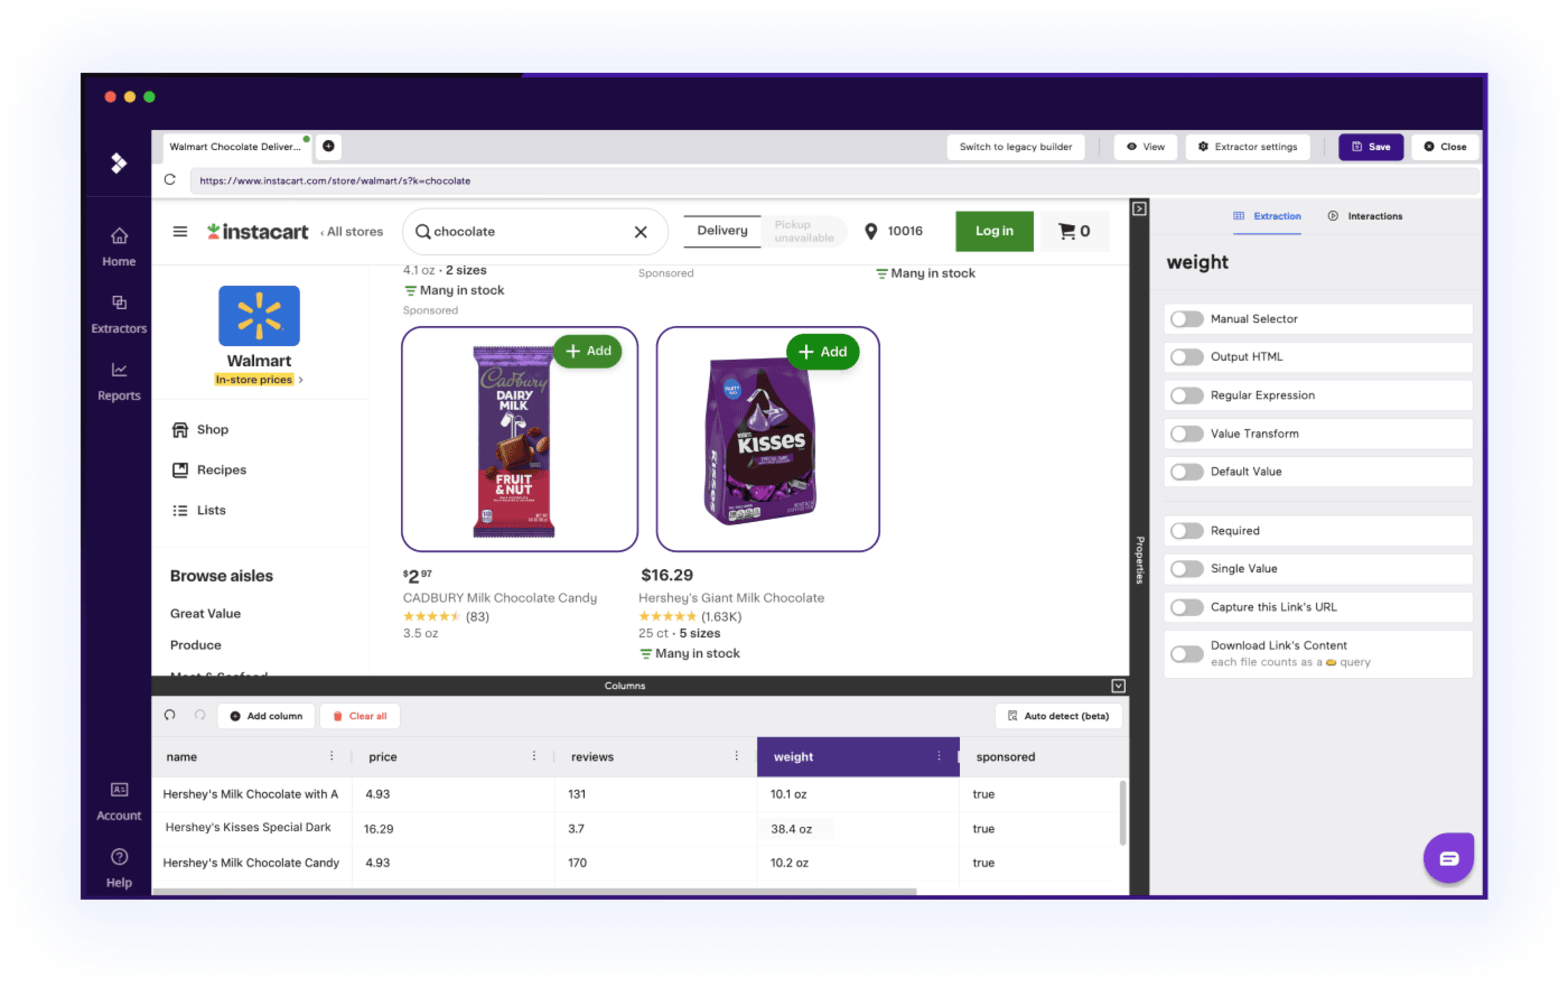The image size is (1568, 987).
Task: Enable the Single Value toggle
Action: coord(1187,569)
